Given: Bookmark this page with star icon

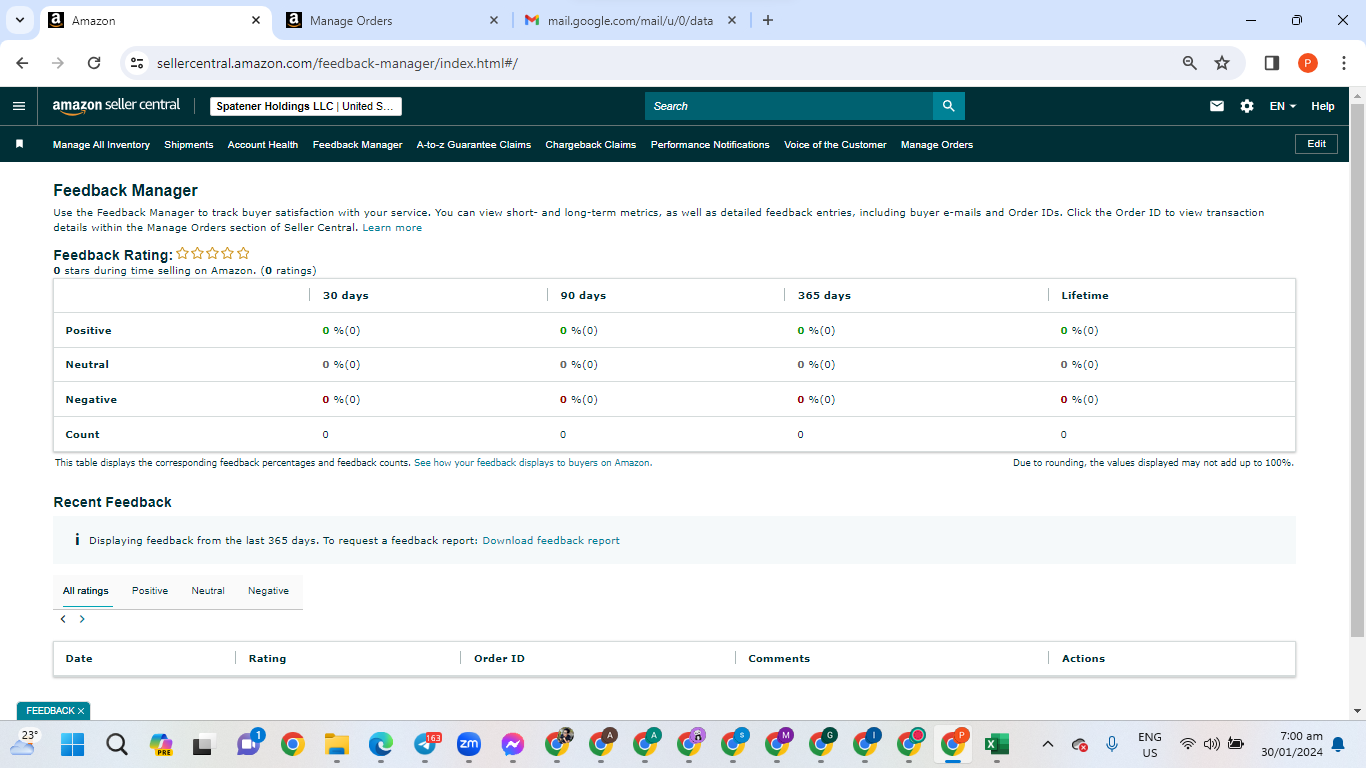Looking at the screenshot, I should [1222, 63].
